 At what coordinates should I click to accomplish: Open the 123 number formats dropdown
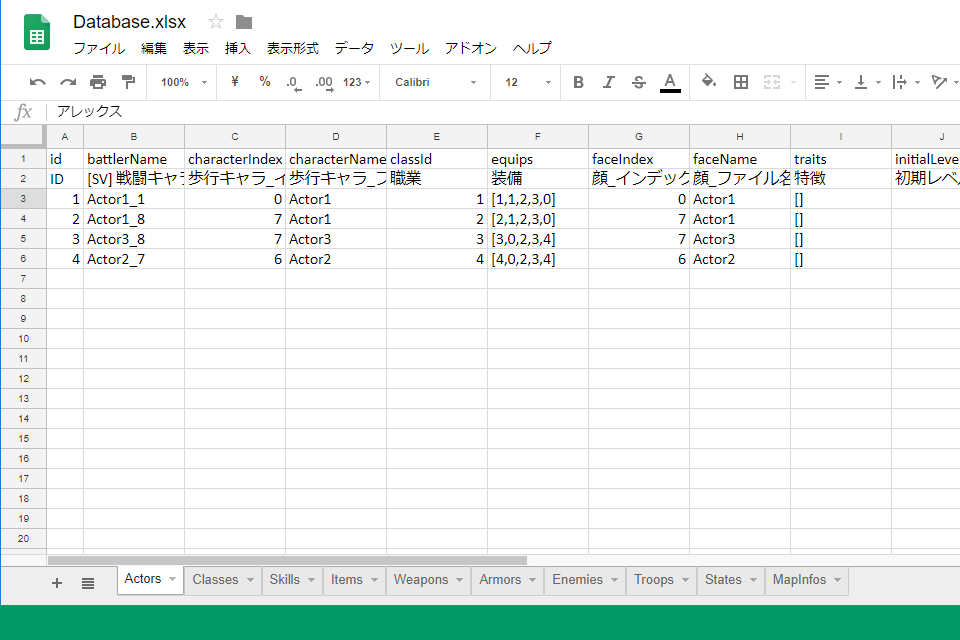(x=356, y=82)
